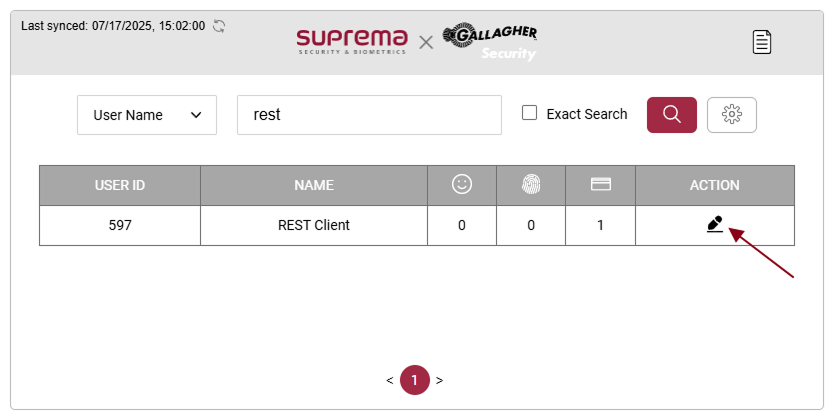The image size is (835, 420).
Task: Open the User Name search type dropdown
Action: tap(147, 115)
